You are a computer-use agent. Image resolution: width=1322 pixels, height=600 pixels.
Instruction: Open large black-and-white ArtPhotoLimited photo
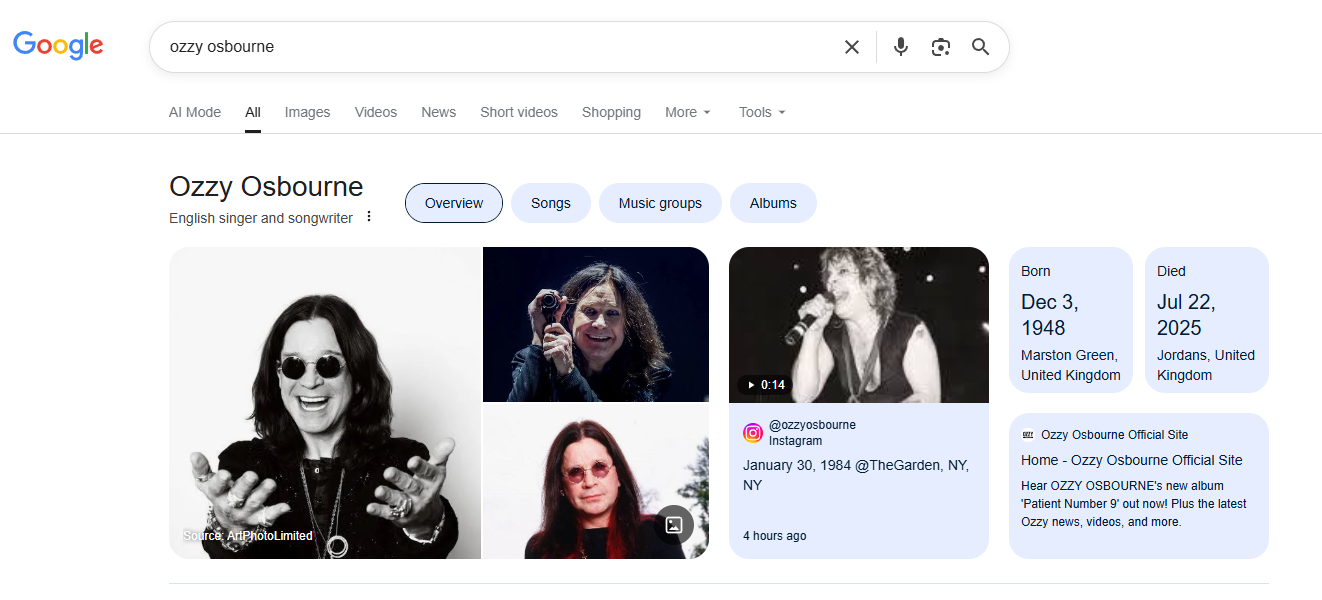[325, 403]
